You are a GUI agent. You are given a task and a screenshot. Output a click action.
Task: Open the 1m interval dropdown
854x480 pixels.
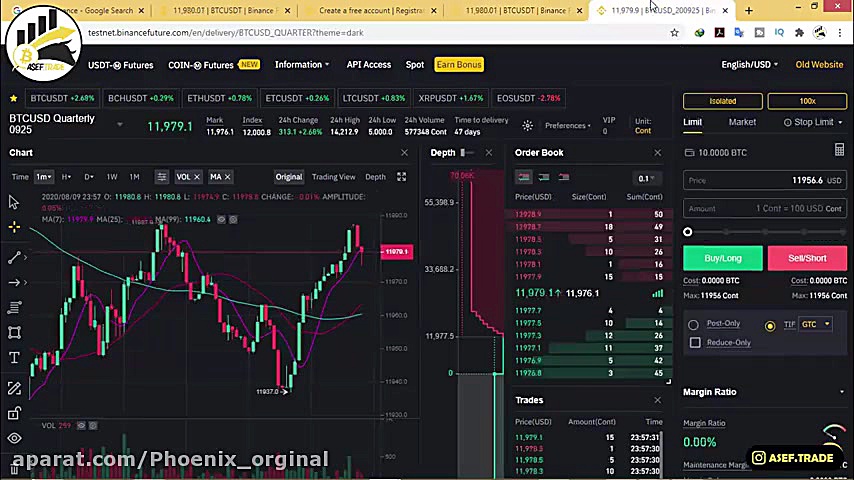(44, 177)
